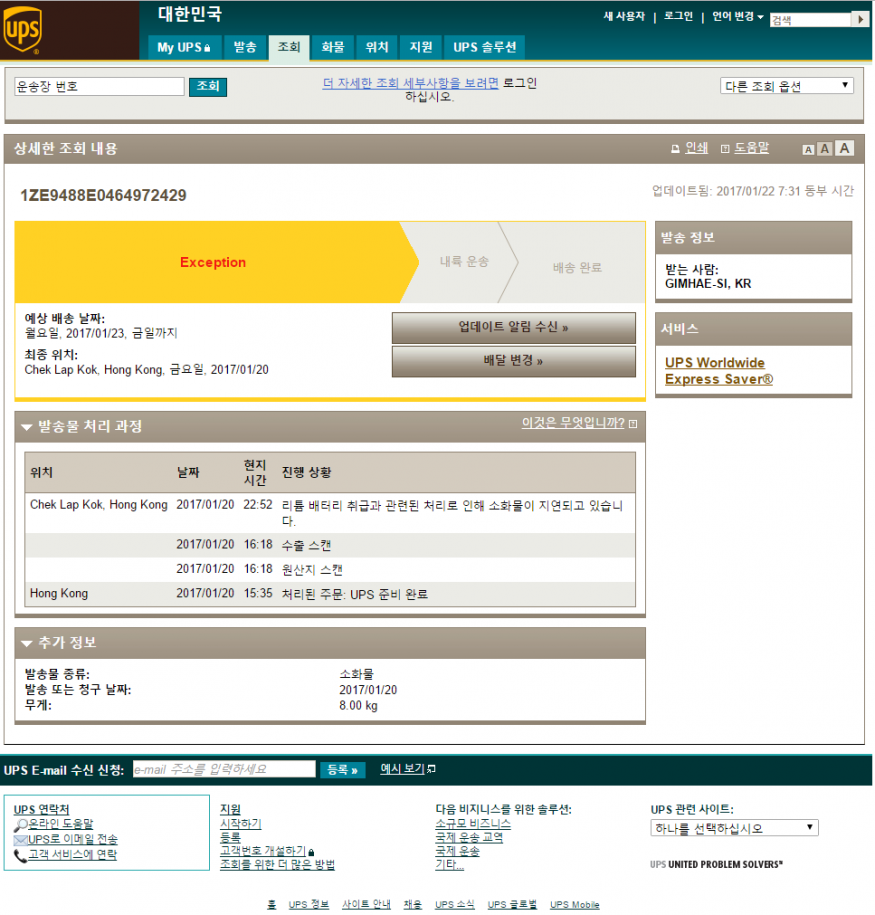Click the 수출 스캔 status row text
Screen dimensions: 875x915
pos(306,545)
